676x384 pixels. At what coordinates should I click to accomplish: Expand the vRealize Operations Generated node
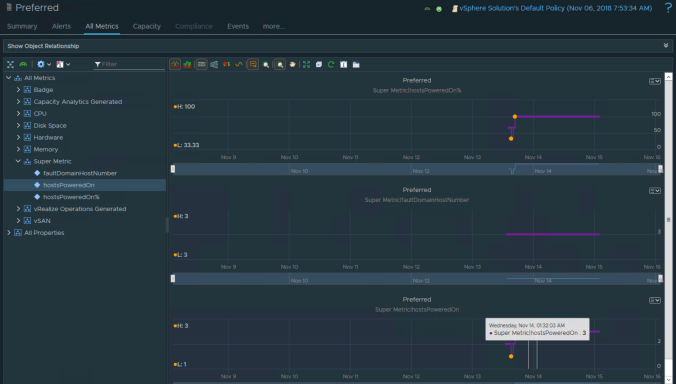click(x=18, y=209)
